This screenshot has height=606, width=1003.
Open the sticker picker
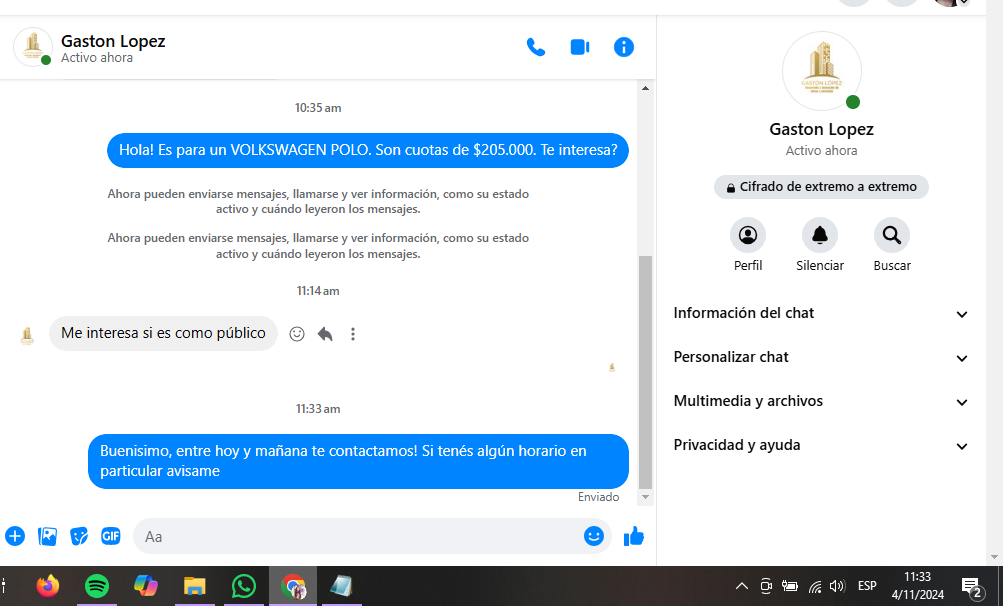(79, 536)
